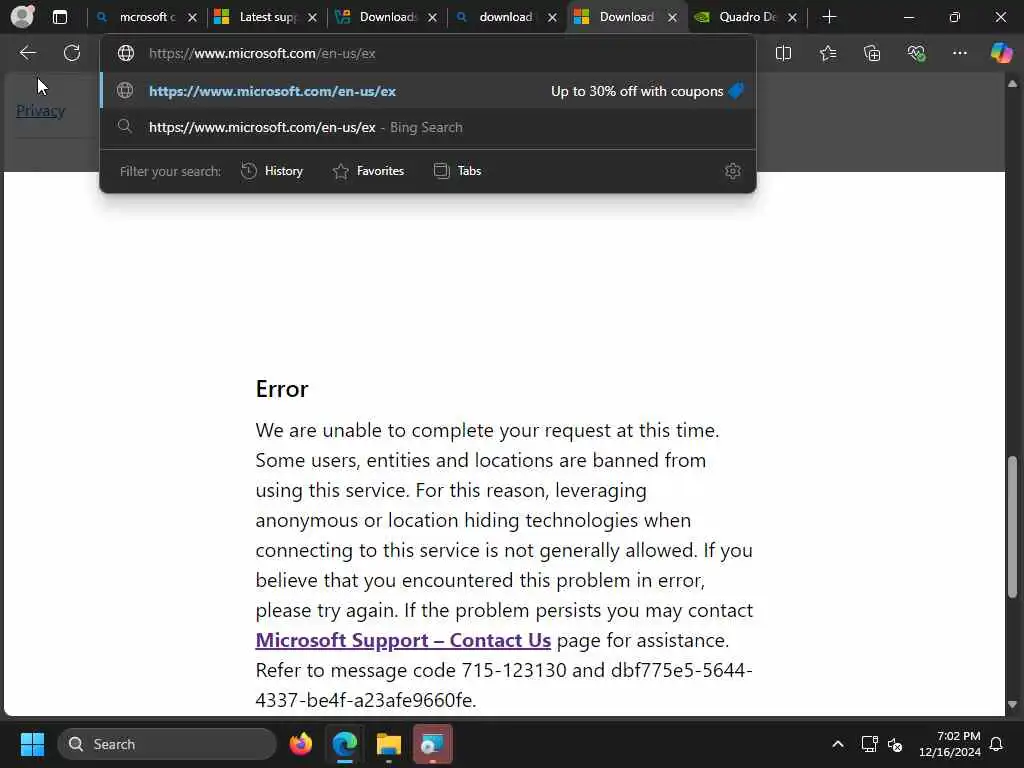Open Collections icon in toolbar
1024x768 pixels.
click(x=872, y=54)
